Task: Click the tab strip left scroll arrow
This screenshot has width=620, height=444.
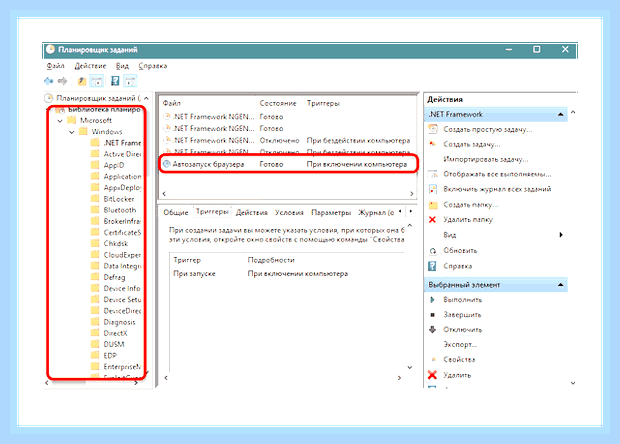Action: (x=401, y=212)
